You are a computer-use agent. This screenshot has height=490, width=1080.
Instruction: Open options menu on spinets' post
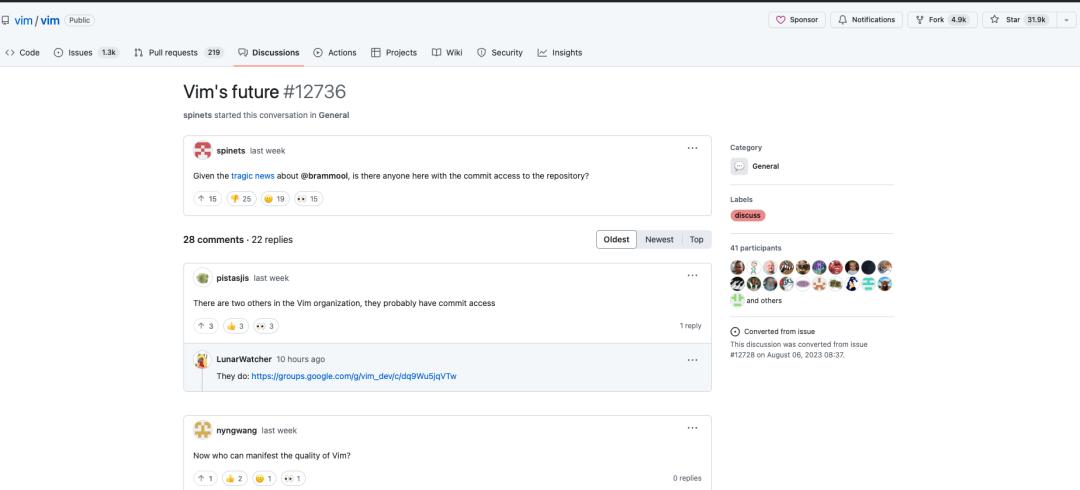click(x=692, y=148)
